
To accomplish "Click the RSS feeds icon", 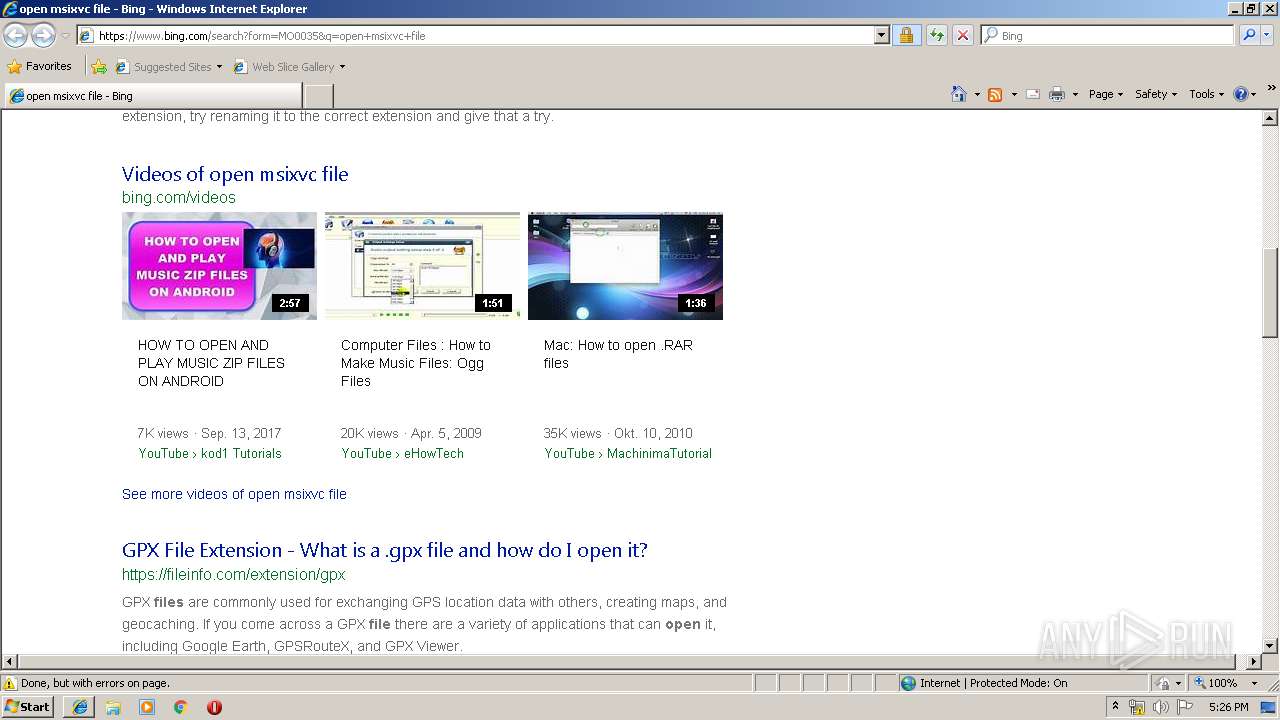I will click(995, 94).
